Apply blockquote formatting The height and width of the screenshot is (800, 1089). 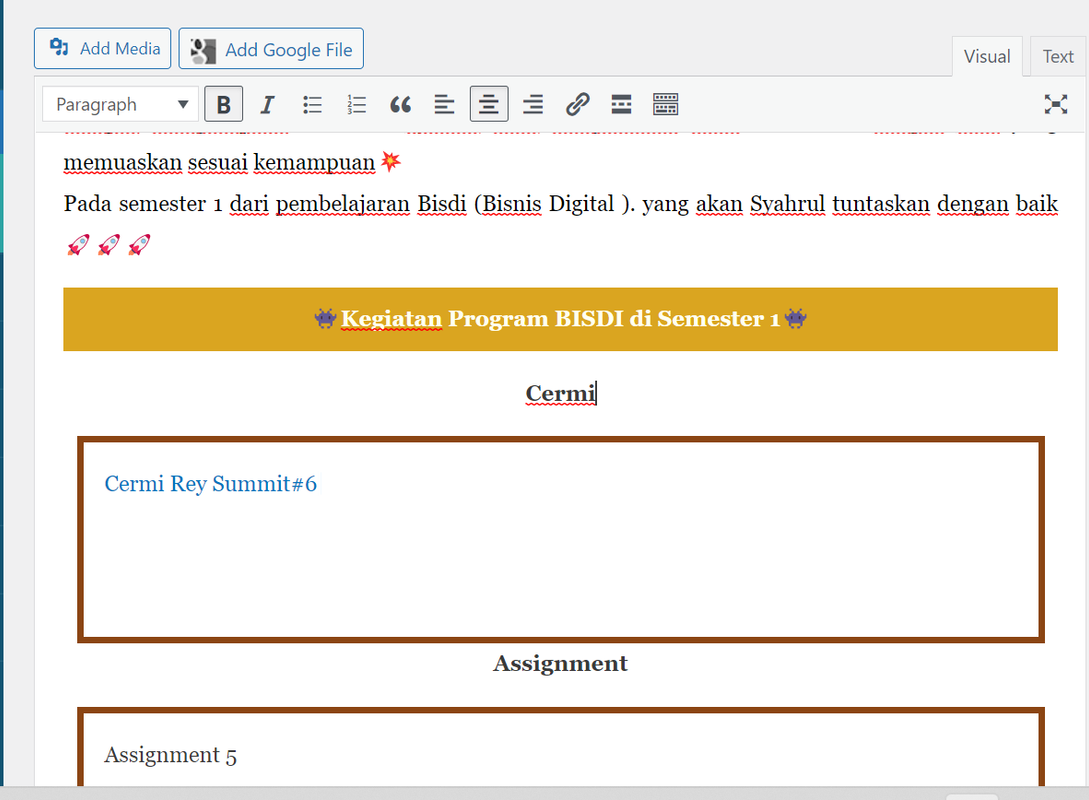coord(401,105)
